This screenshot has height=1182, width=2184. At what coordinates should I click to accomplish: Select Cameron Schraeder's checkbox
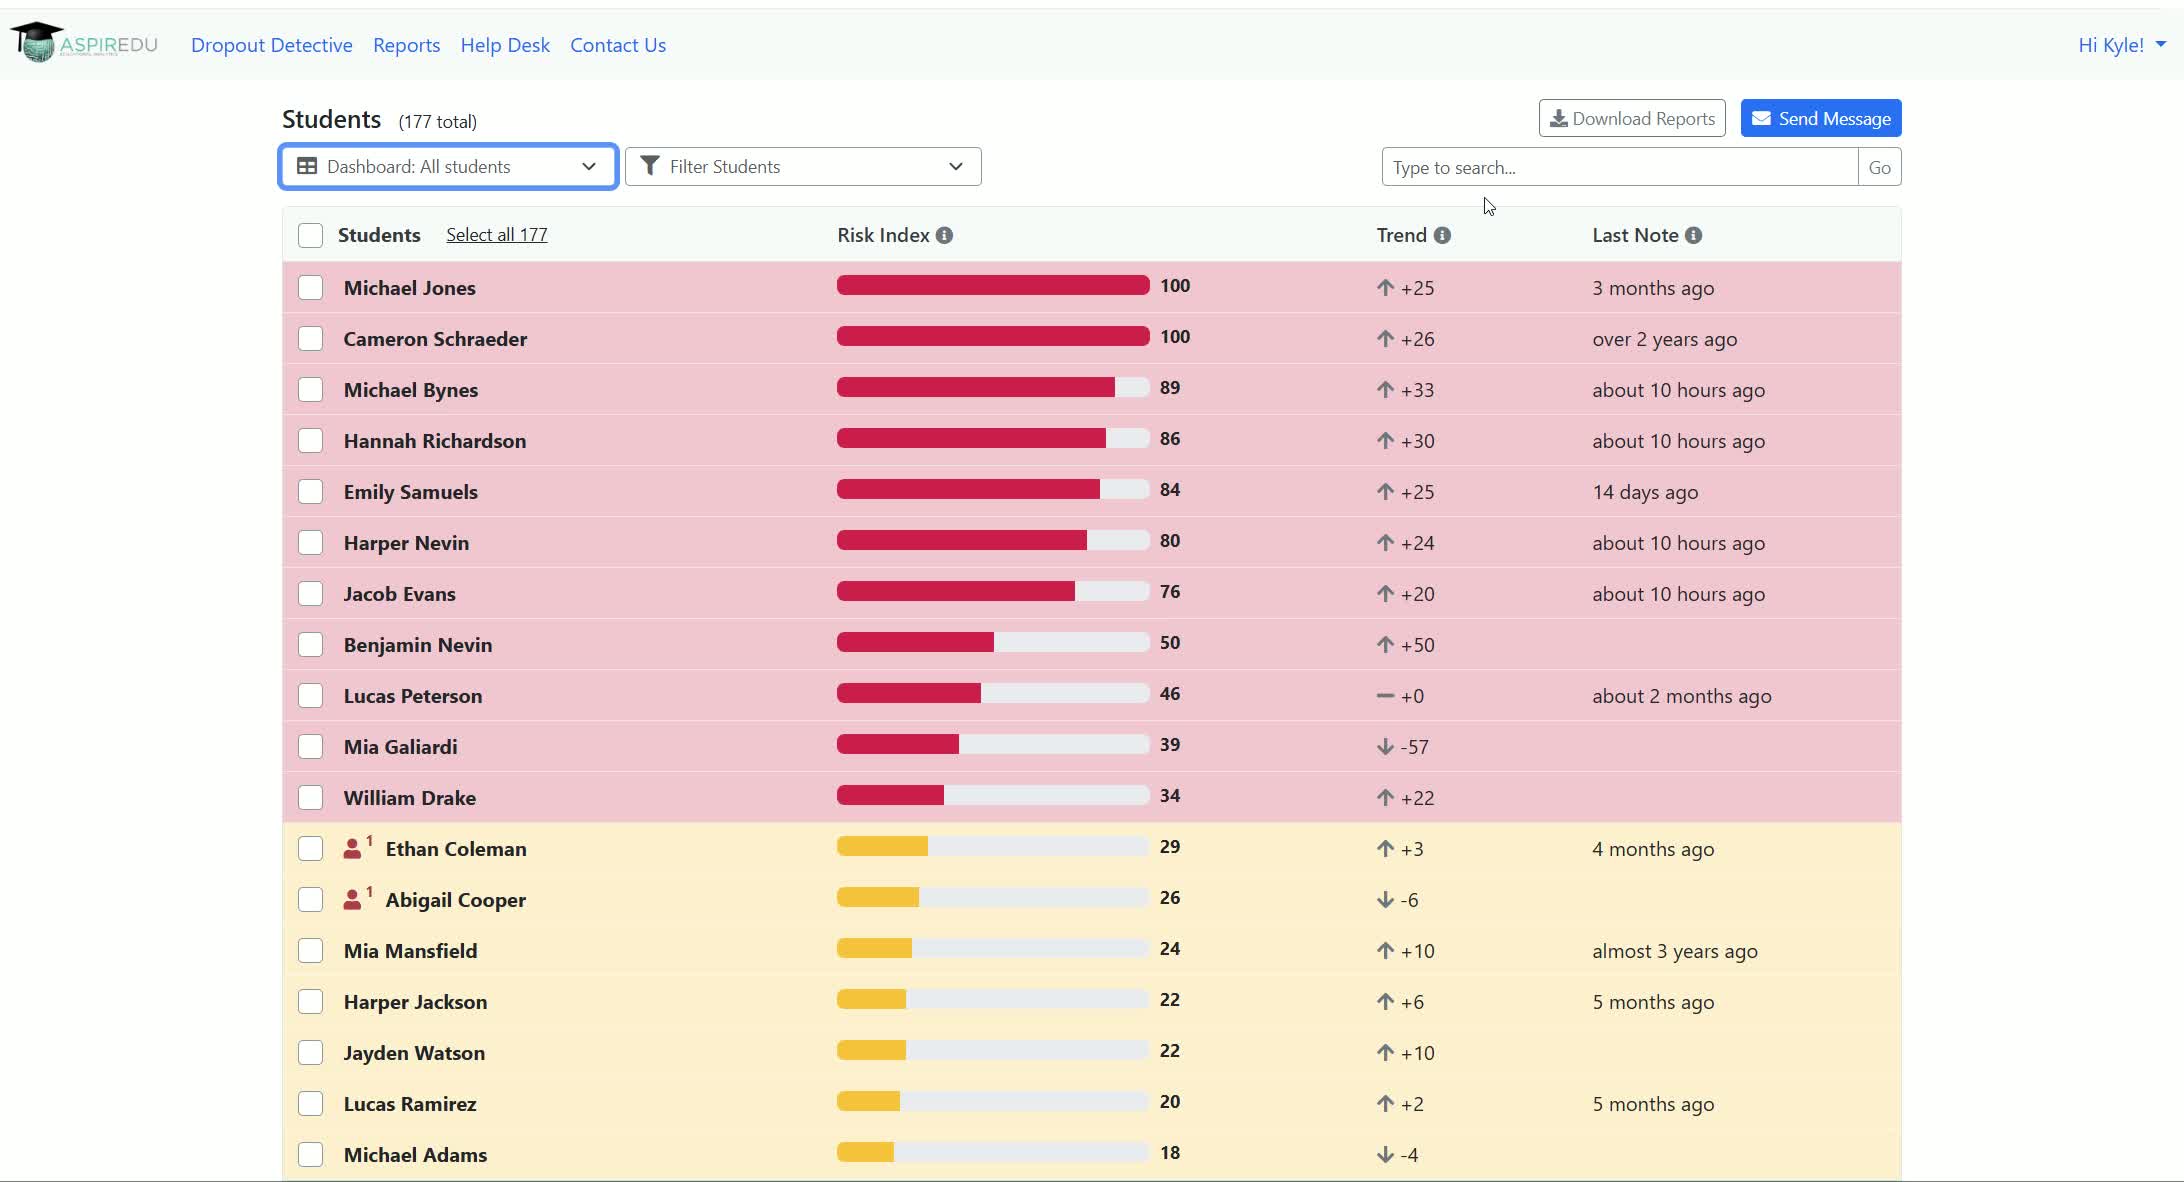pyautogui.click(x=310, y=339)
